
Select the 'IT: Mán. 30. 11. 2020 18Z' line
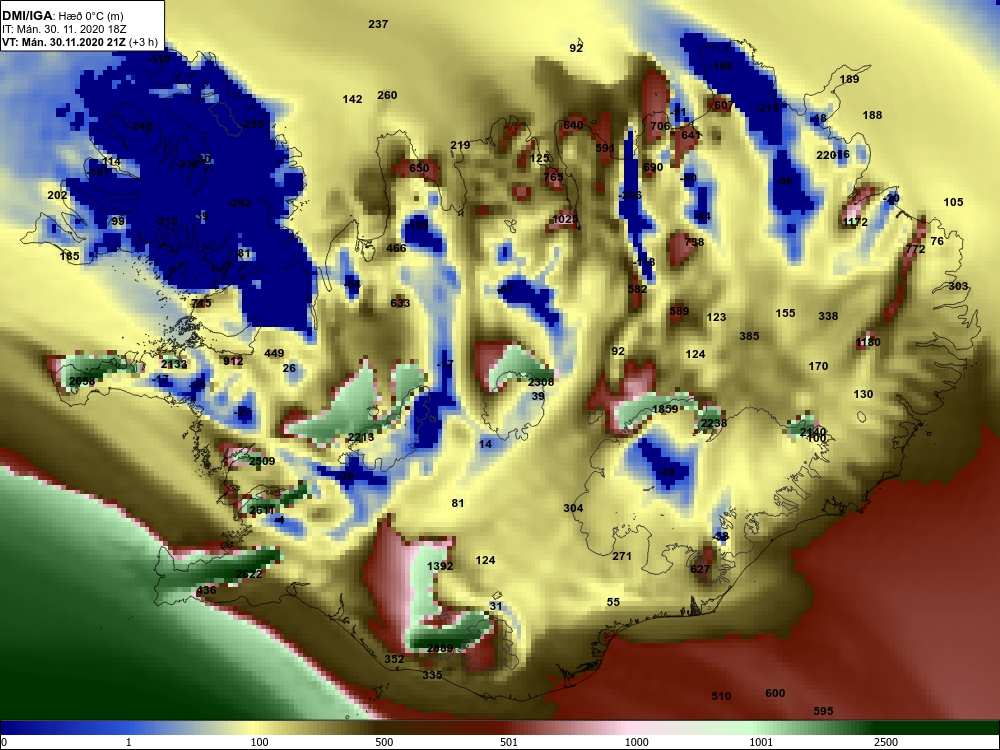[x=55, y=29]
